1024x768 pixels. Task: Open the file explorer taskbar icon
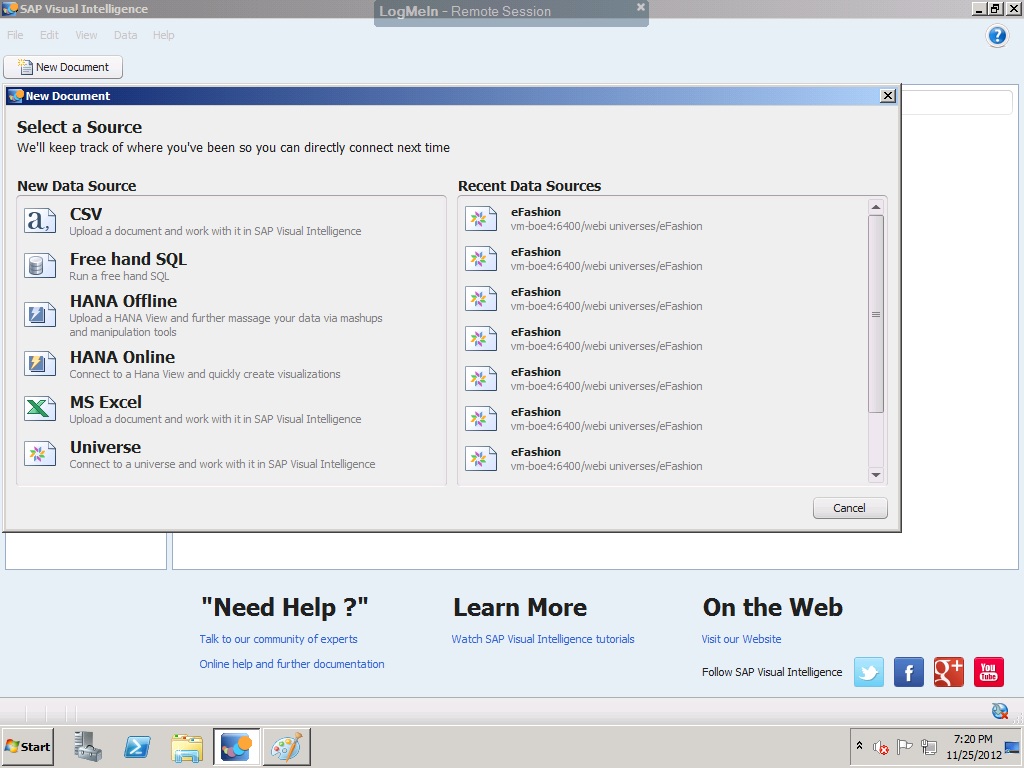(x=187, y=746)
